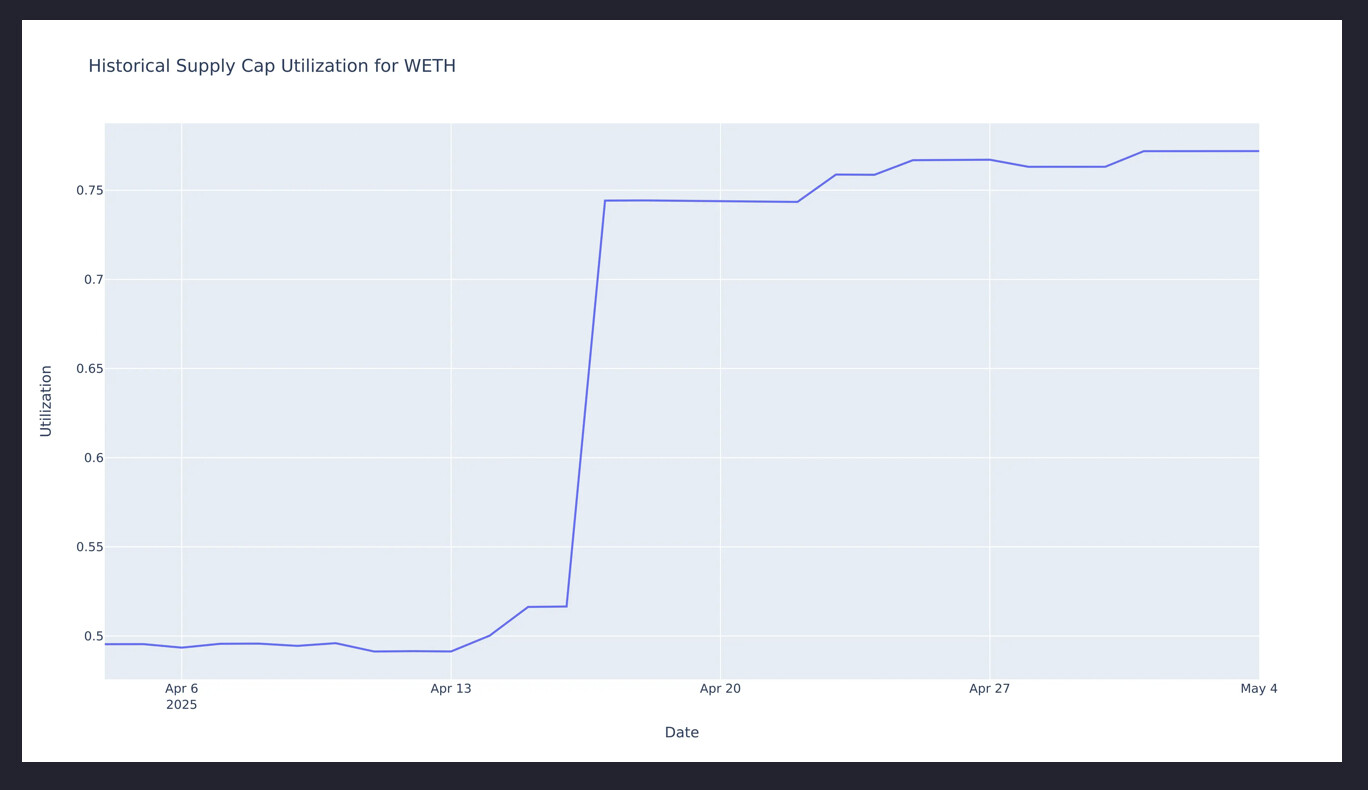Click the 0.65 y-axis tick label
The height and width of the screenshot is (790, 1368).
tap(89, 369)
